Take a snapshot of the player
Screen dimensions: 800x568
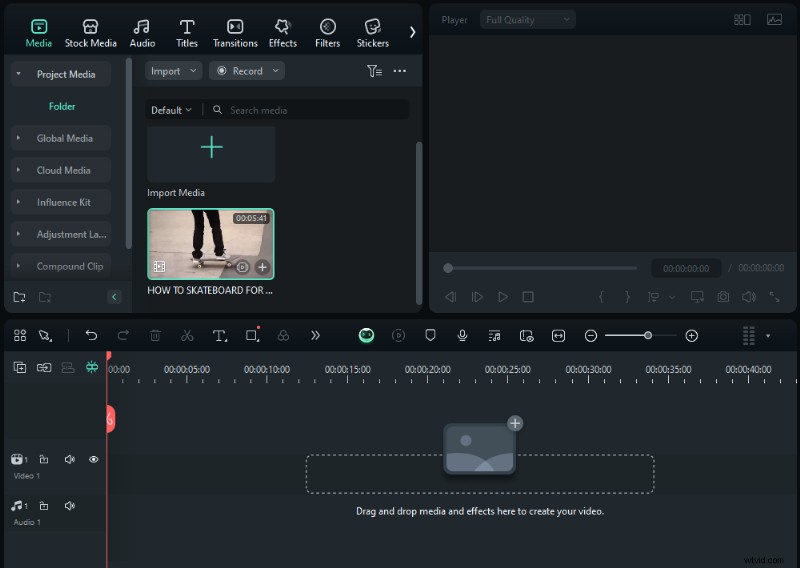(x=723, y=297)
